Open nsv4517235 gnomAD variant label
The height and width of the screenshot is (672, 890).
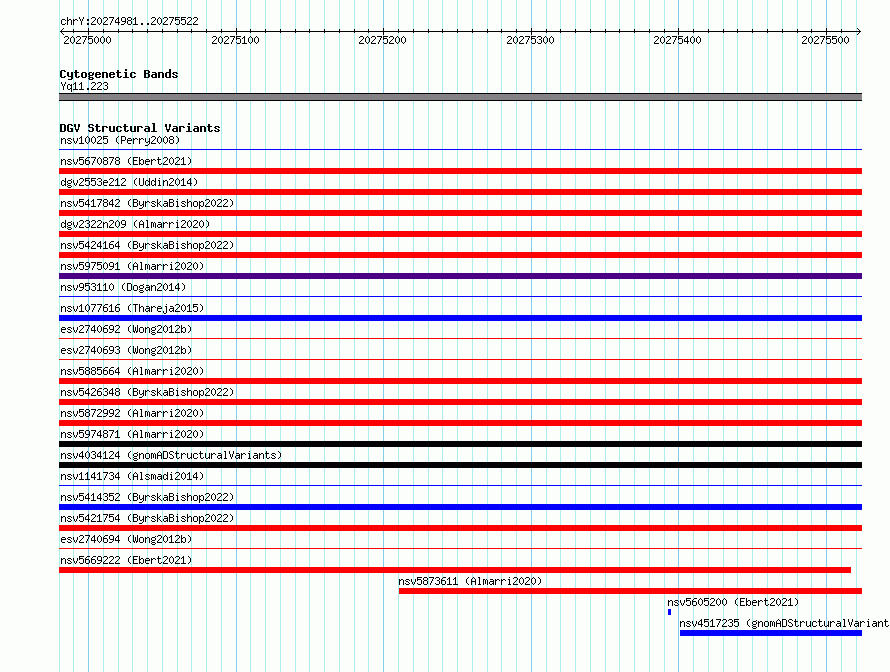point(784,623)
